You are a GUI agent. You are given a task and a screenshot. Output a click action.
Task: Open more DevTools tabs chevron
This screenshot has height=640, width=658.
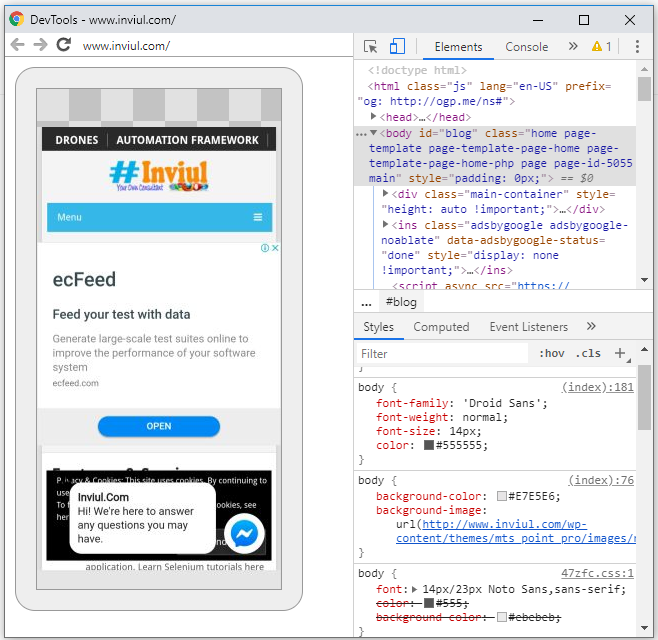[x=573, y=47]
